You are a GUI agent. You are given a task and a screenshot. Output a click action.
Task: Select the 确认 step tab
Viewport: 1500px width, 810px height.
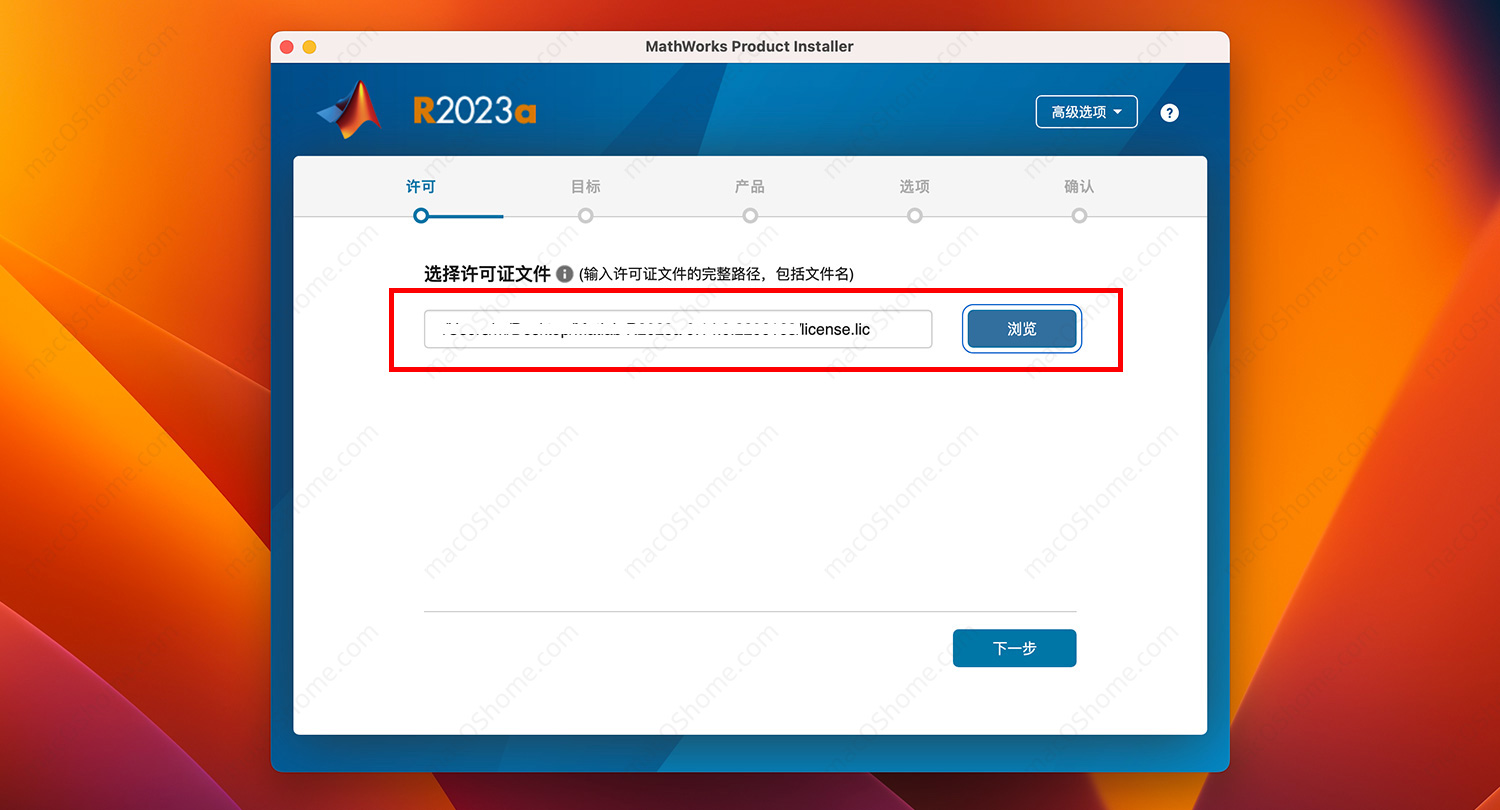pos(1079,186)
